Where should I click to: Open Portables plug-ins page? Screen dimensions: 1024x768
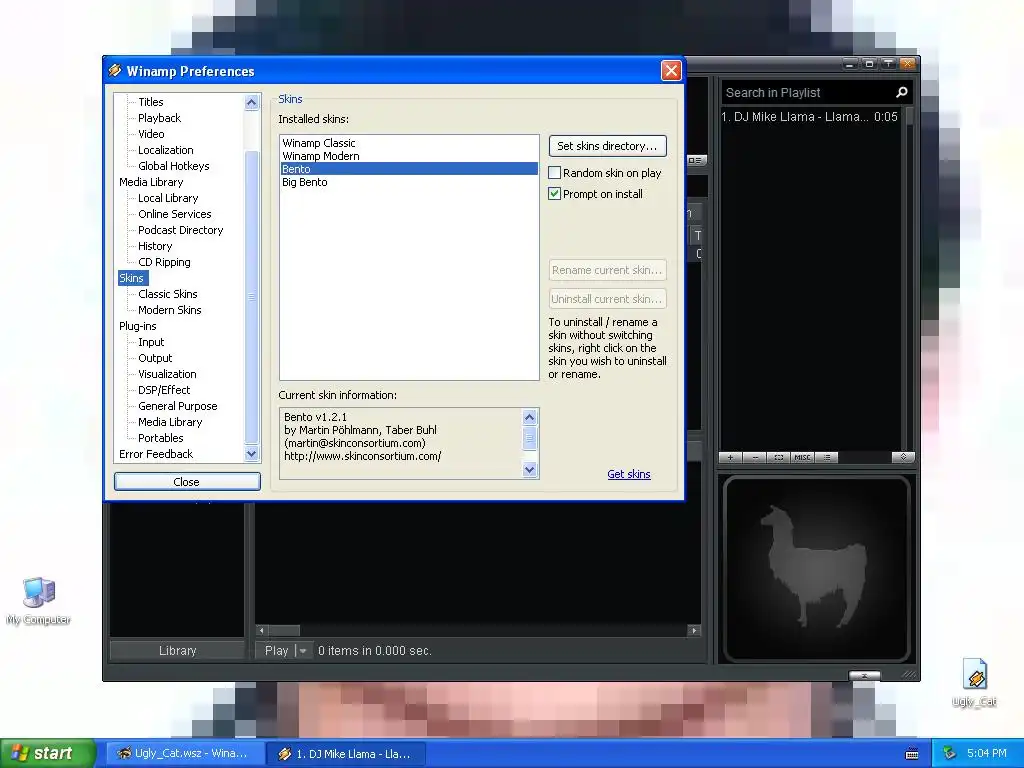point(161,438)
